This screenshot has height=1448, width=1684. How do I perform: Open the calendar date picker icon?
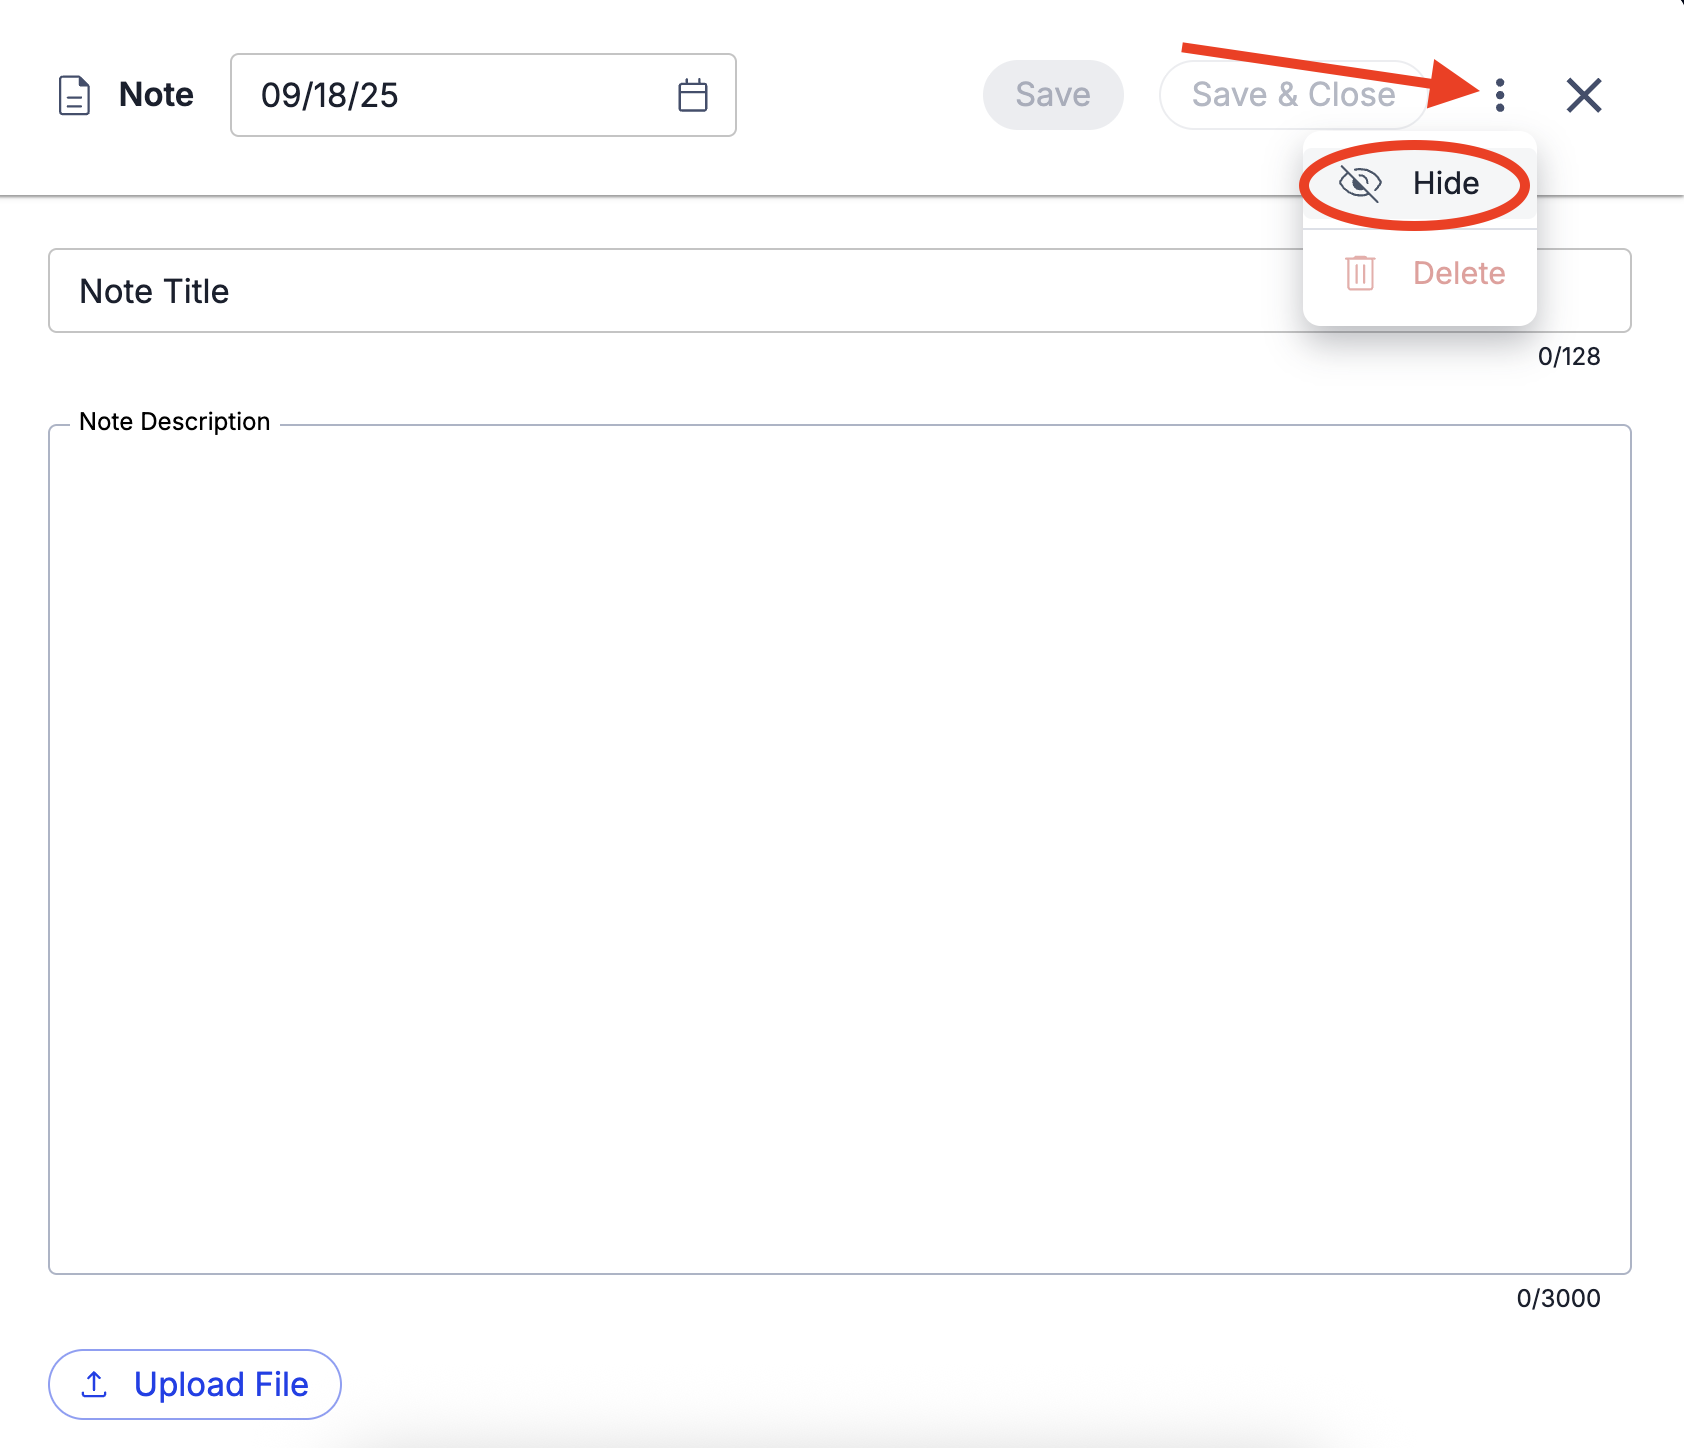point(692,95)
